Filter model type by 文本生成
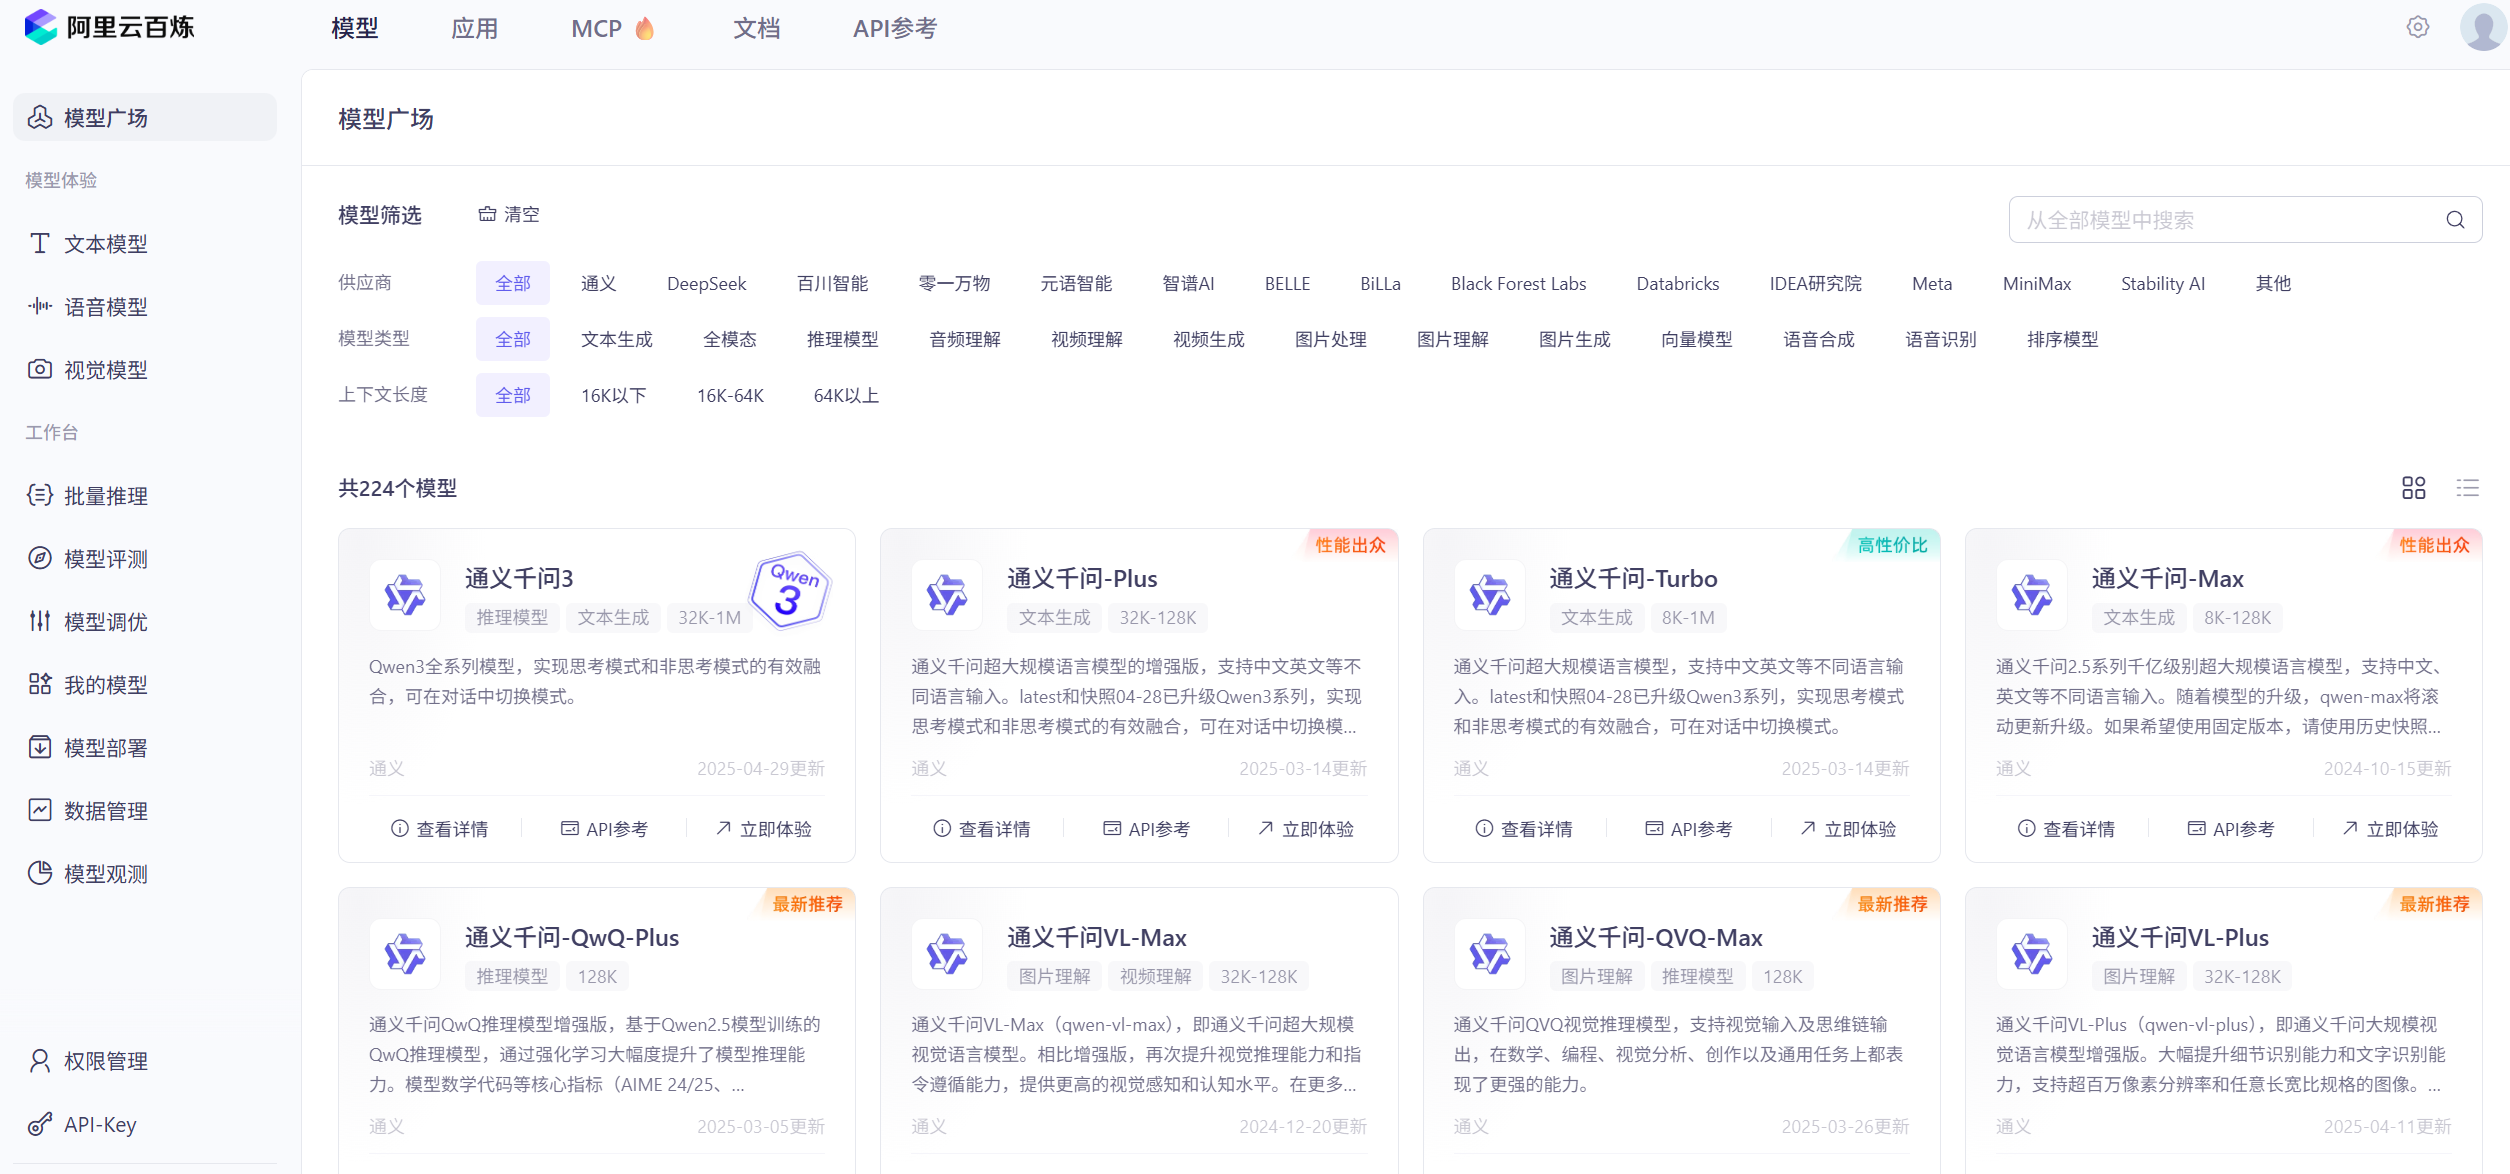Viewport: 2510px width, 1174px height. pyautogui.click(x=616, y=339)
